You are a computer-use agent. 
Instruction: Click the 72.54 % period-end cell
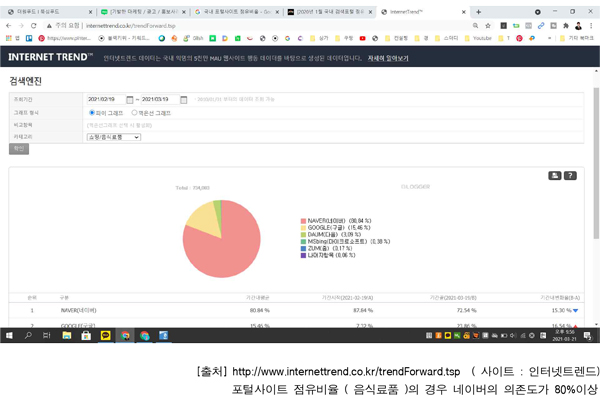[466, 310]
